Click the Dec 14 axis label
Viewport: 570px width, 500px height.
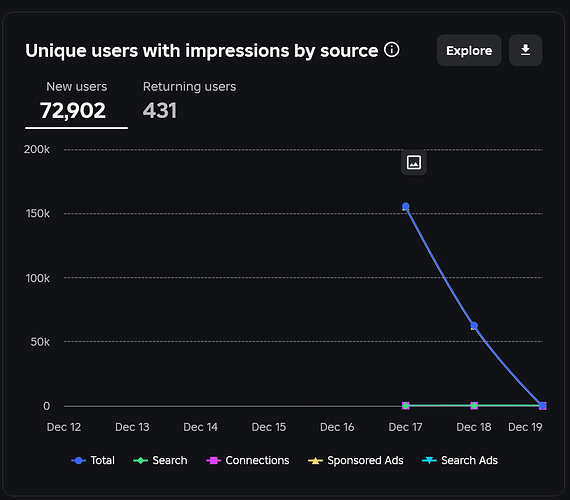(200, 427)
